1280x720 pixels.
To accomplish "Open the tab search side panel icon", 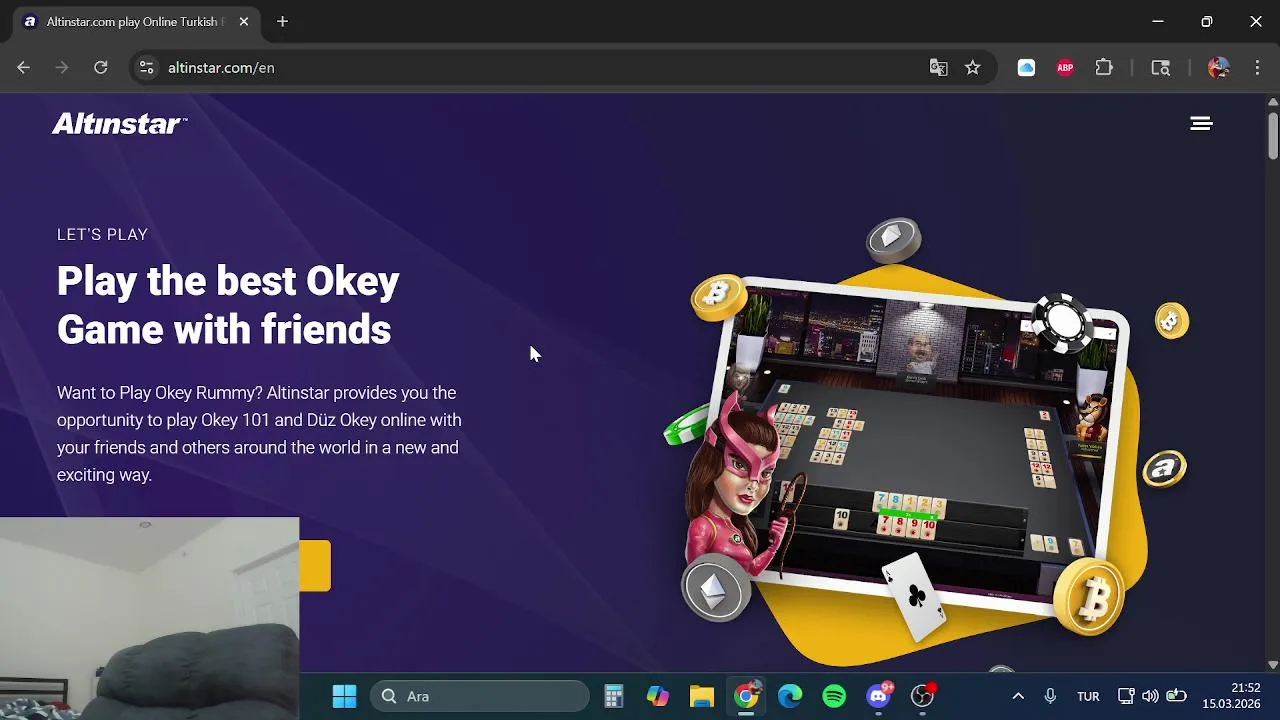I will click(x=1160, y=67).
